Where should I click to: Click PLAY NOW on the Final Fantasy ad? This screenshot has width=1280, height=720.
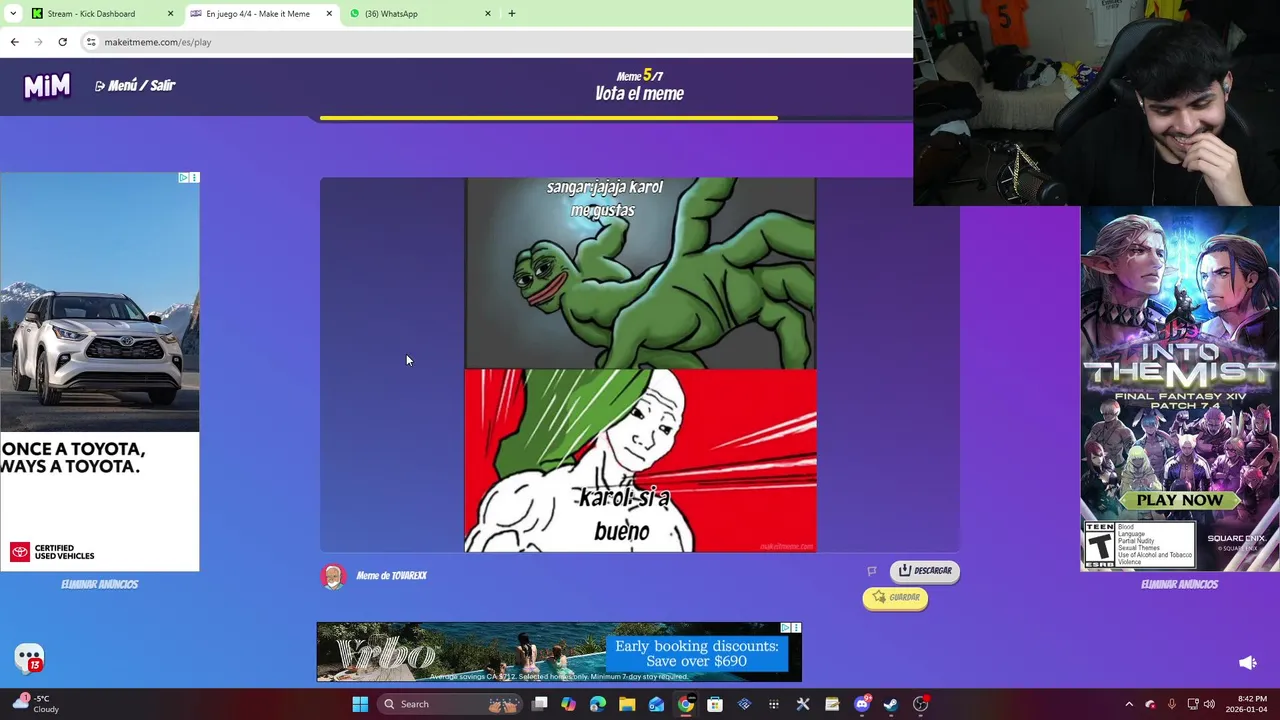1179,500
